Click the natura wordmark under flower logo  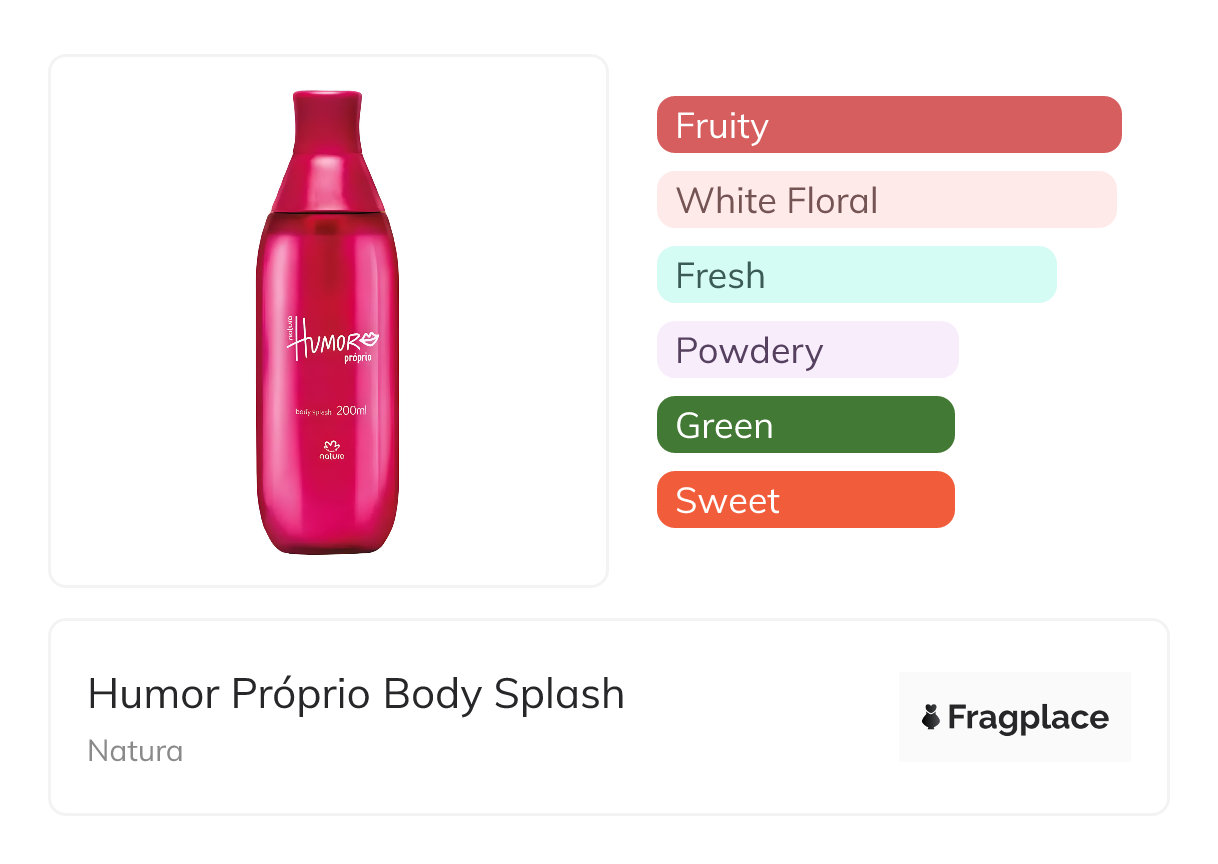coord(331,456)
